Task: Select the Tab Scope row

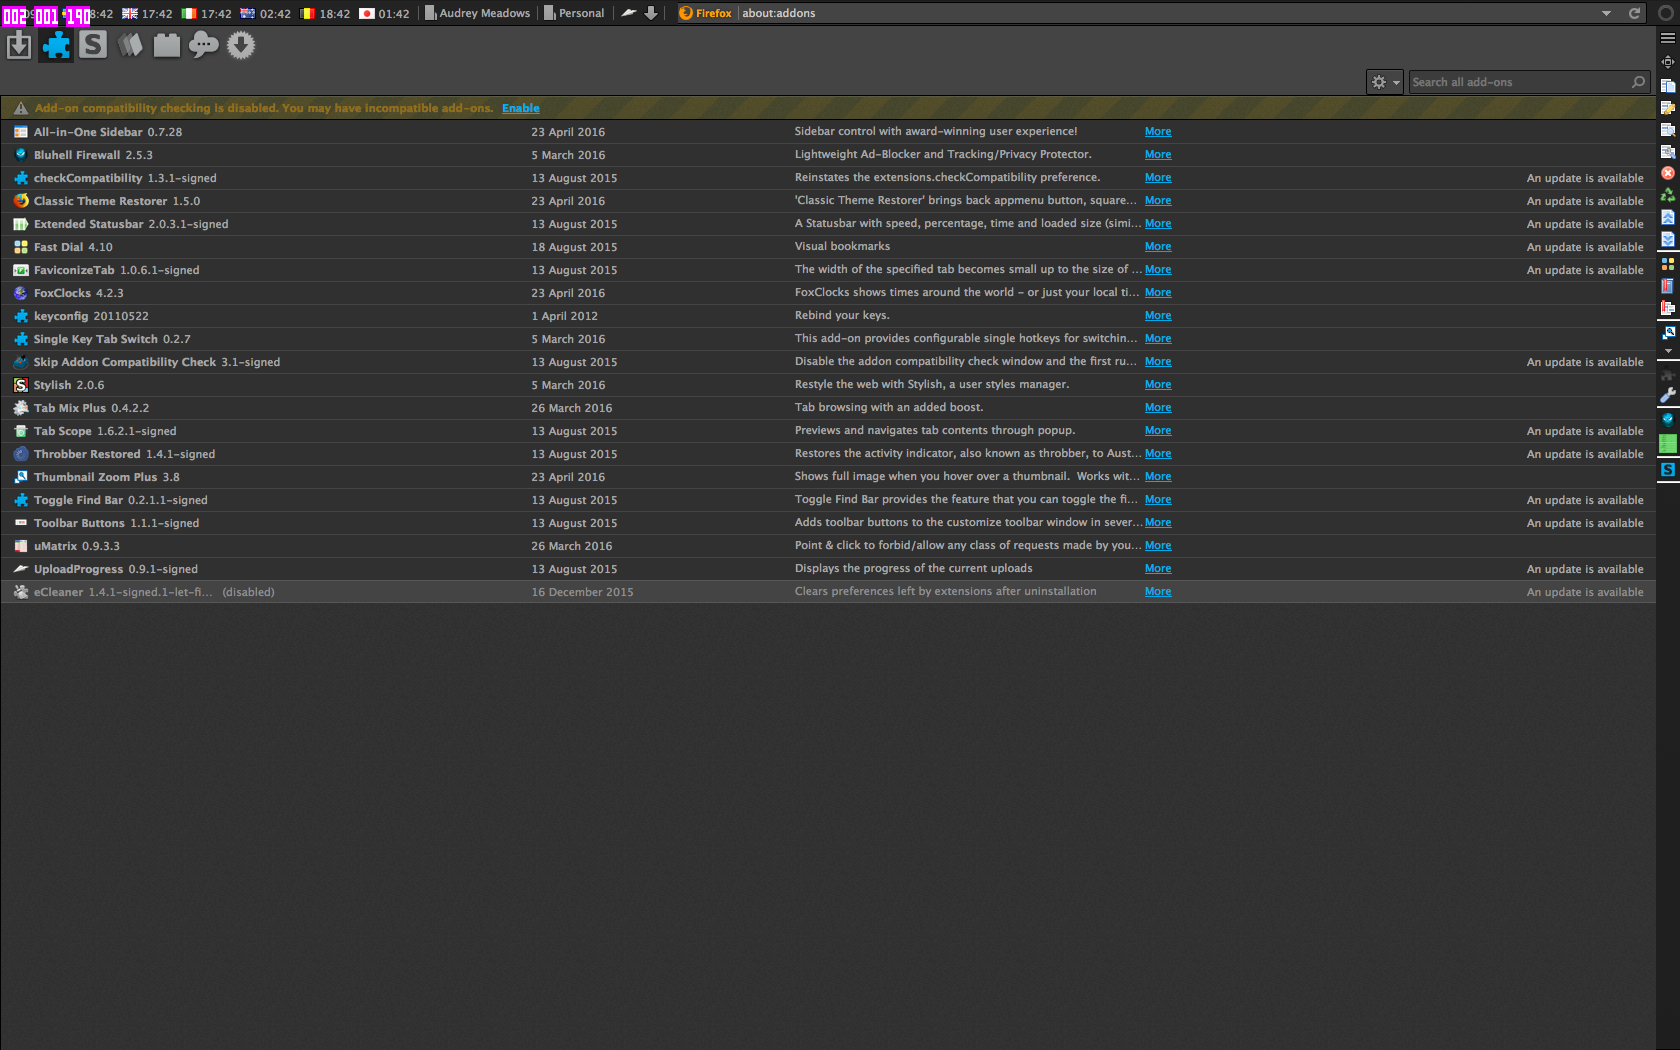Action: tap(828, 431)
